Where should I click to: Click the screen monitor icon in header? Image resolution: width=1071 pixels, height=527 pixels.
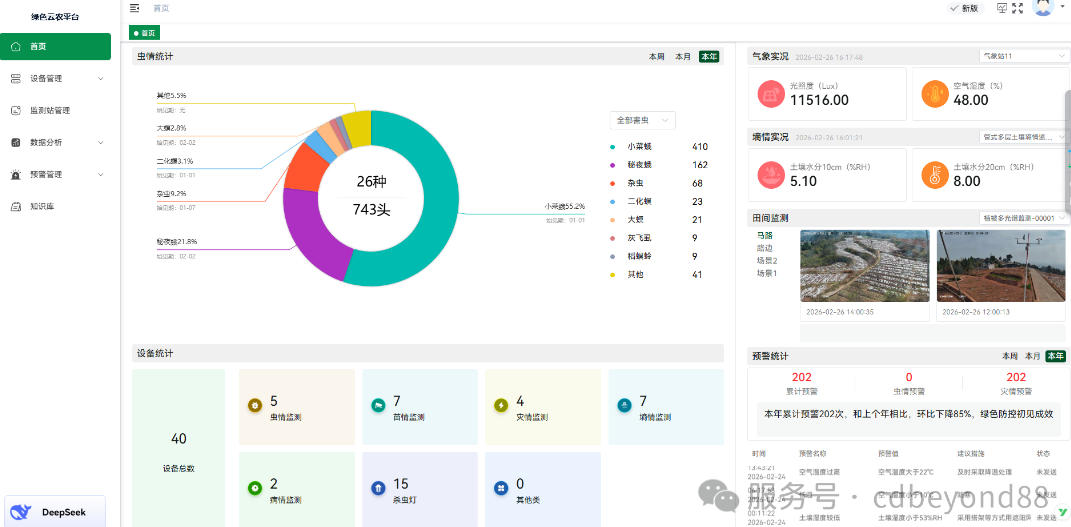(1002, 8)
